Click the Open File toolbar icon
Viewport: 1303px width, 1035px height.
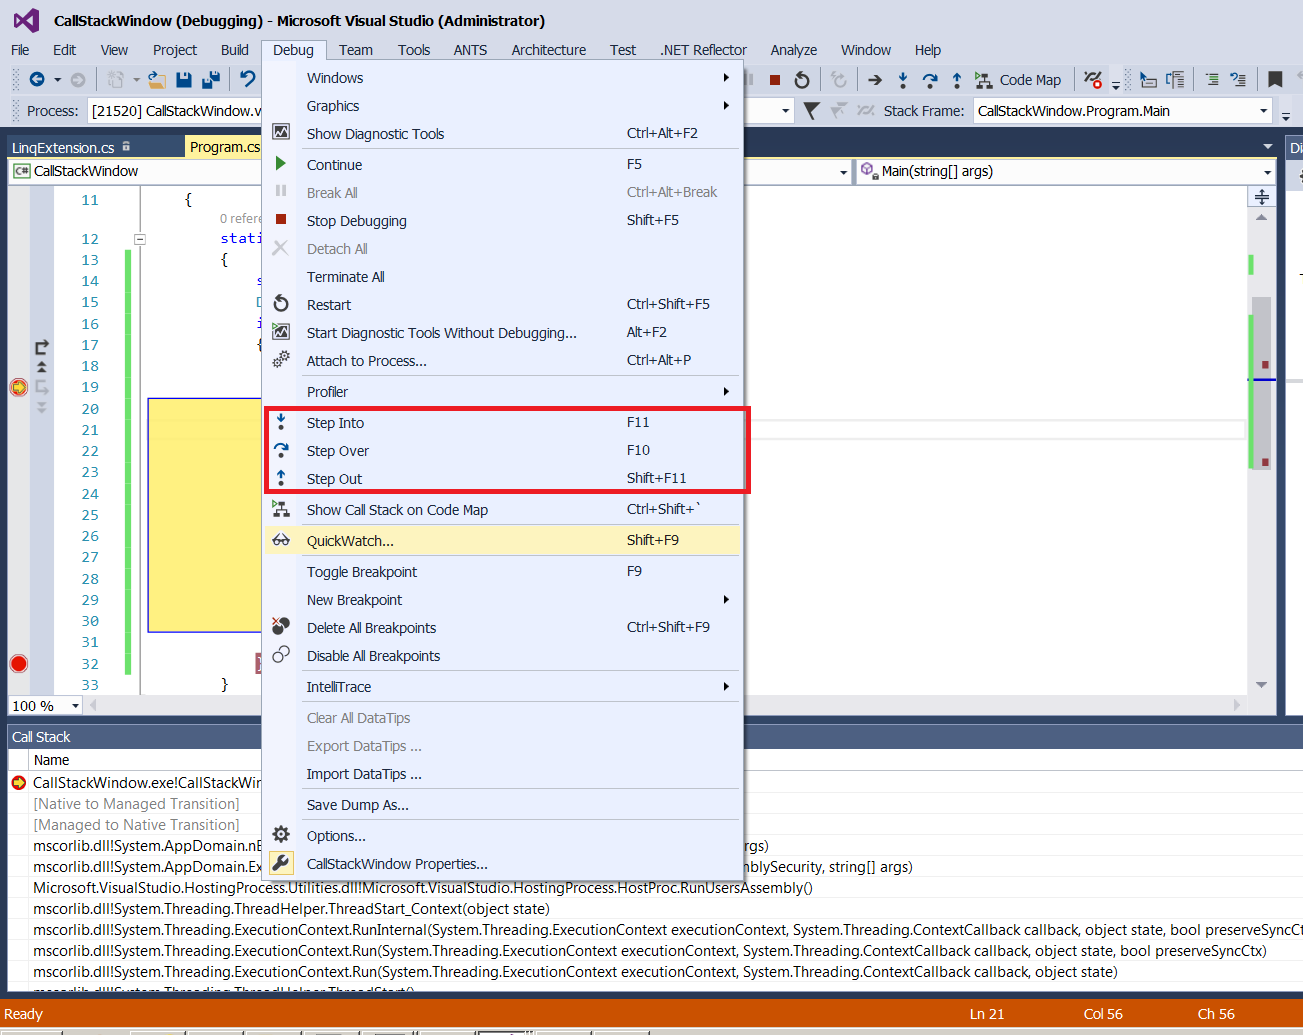156,79
